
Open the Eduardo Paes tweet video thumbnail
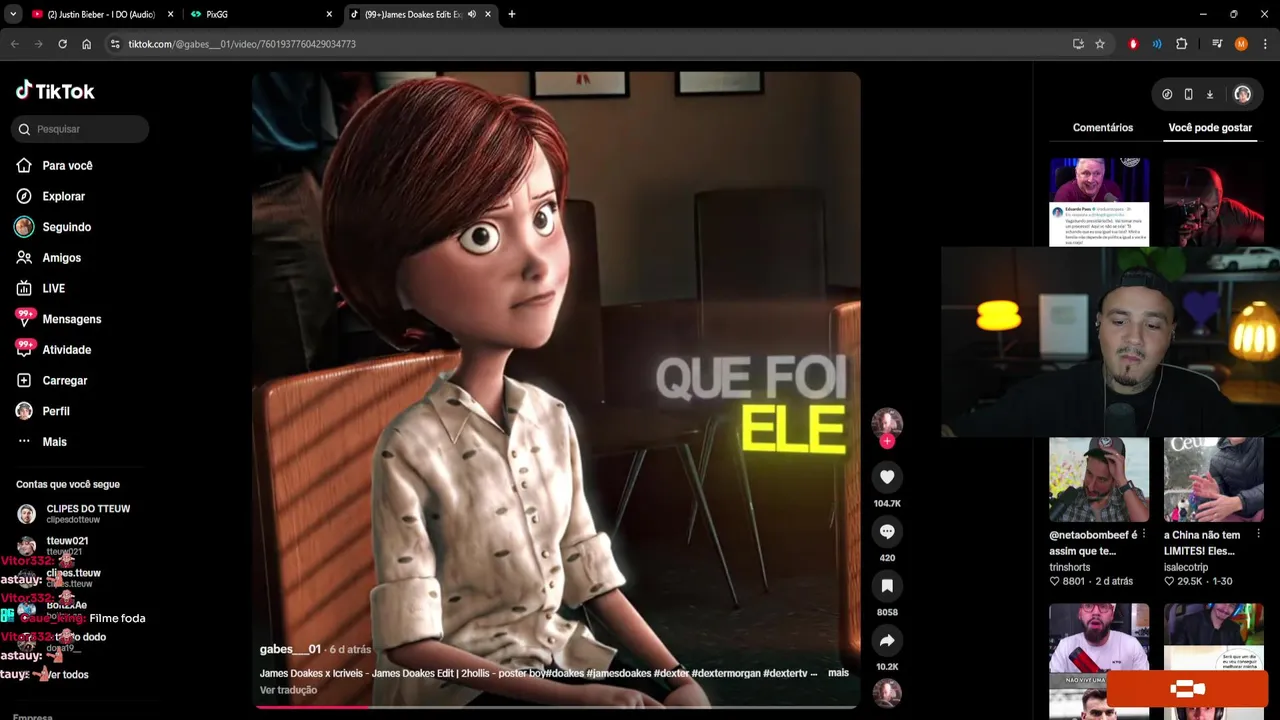[1099, 201]
